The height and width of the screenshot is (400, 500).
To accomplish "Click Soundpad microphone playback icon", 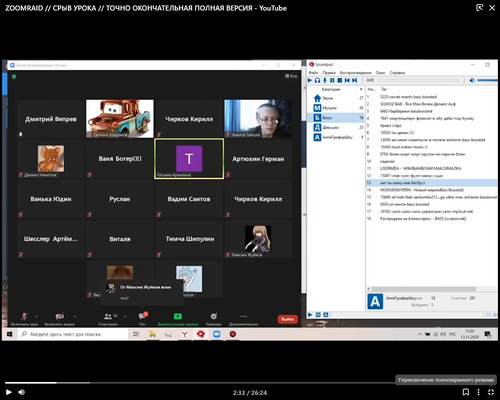I will pos(325,80).
